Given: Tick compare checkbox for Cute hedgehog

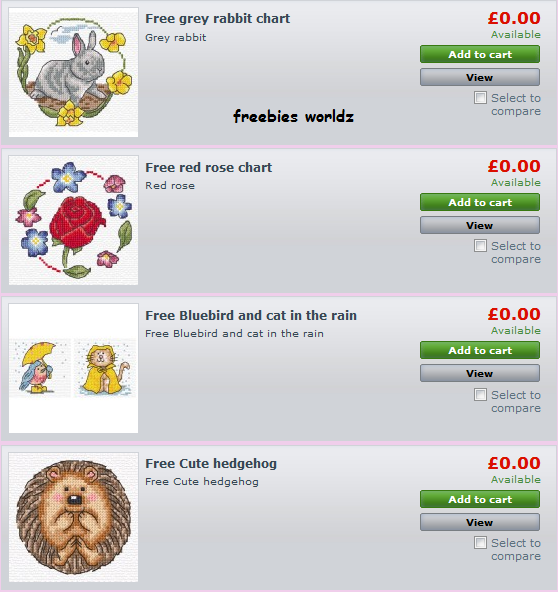Looking at the screenshot, I should pos(480,543).
